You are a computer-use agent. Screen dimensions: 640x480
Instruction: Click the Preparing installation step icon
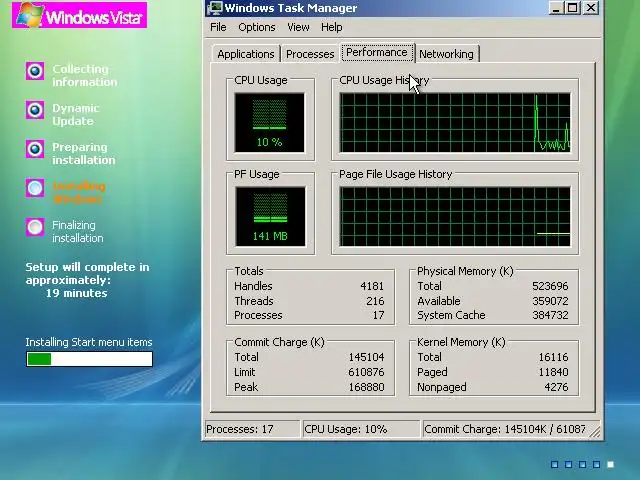click(35, 149)
